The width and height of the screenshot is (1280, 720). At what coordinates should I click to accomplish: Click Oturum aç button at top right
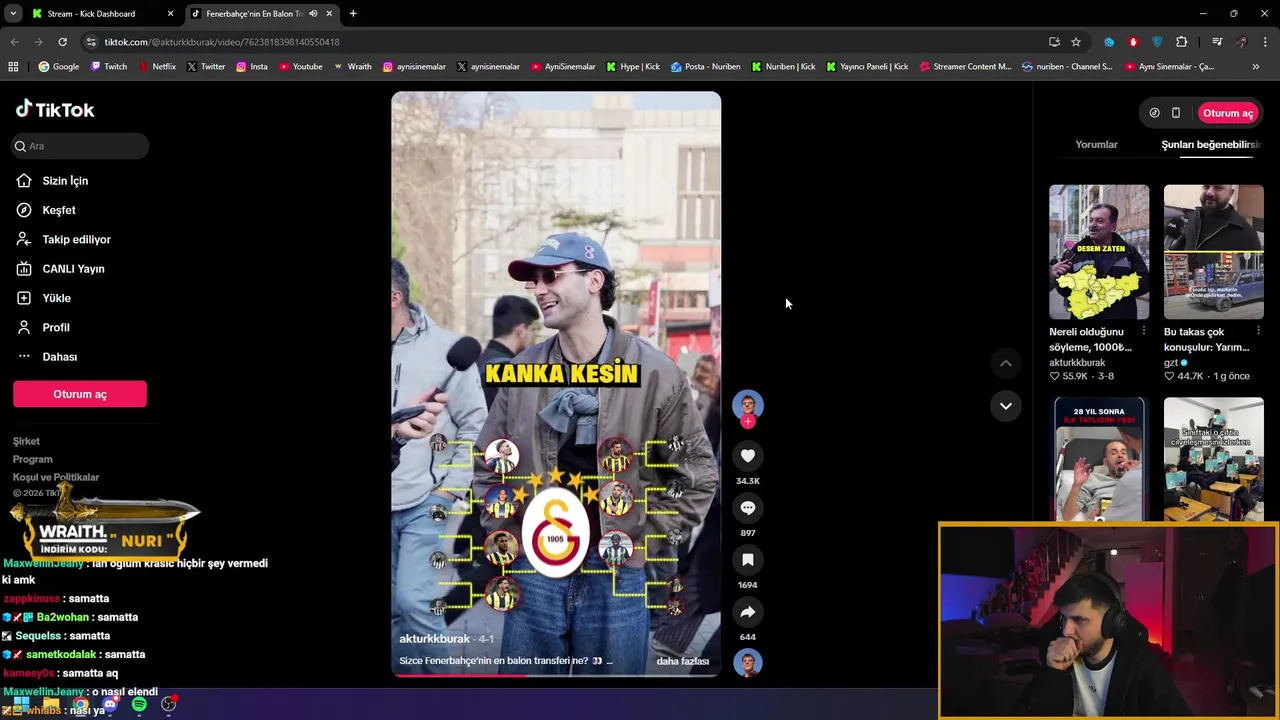[x=1227, y=113]
